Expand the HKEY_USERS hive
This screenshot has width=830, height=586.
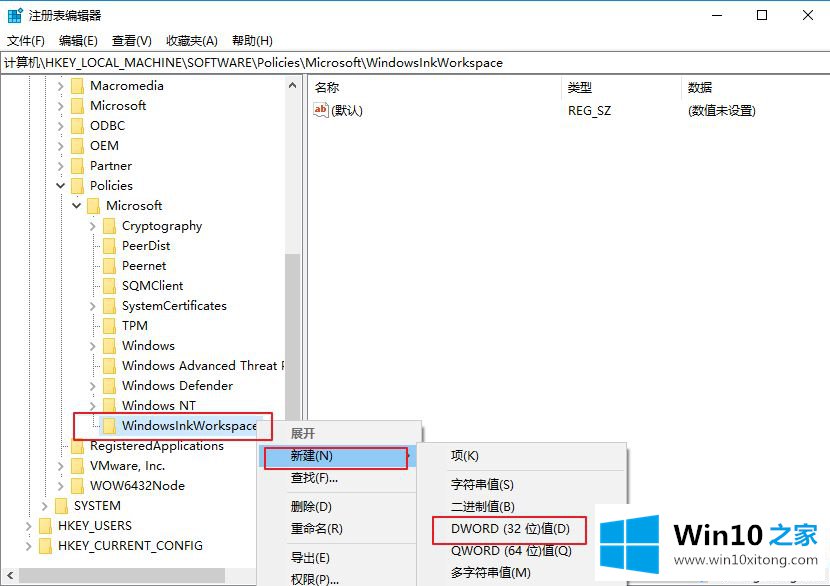coord(29,526)
